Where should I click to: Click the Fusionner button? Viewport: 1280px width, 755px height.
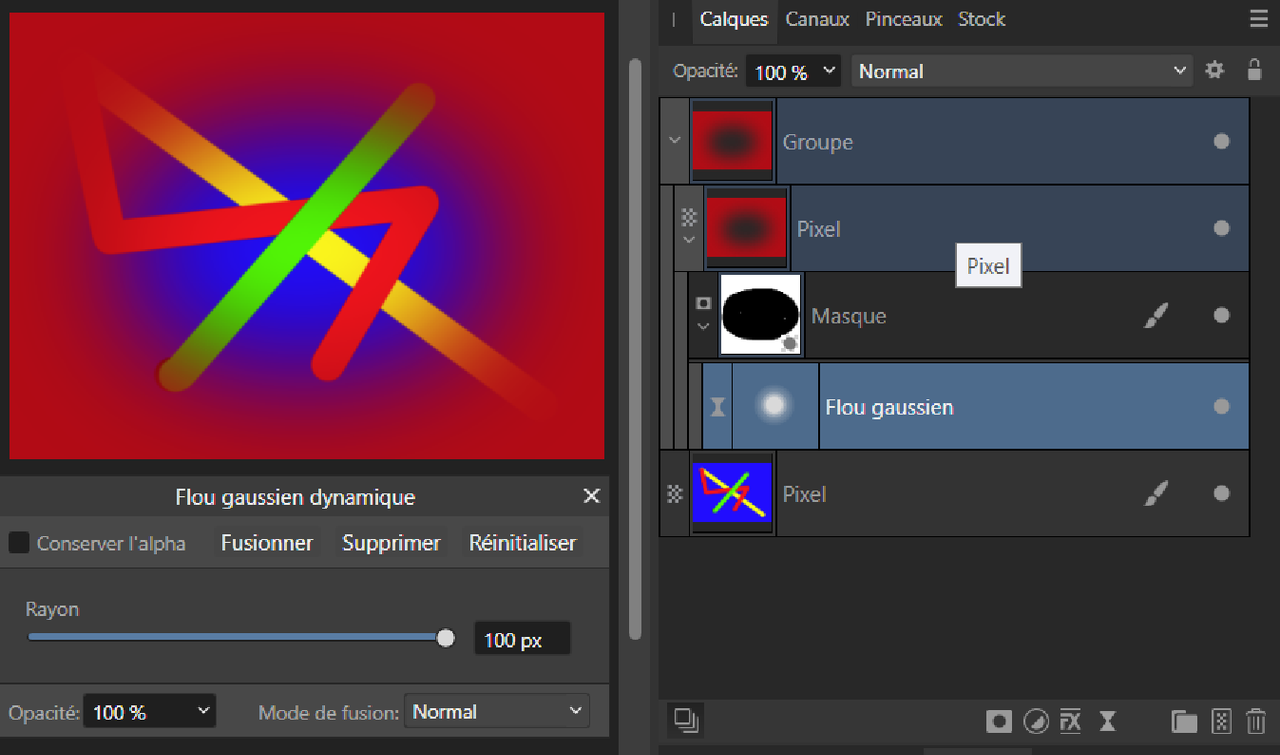pos(266,542)
